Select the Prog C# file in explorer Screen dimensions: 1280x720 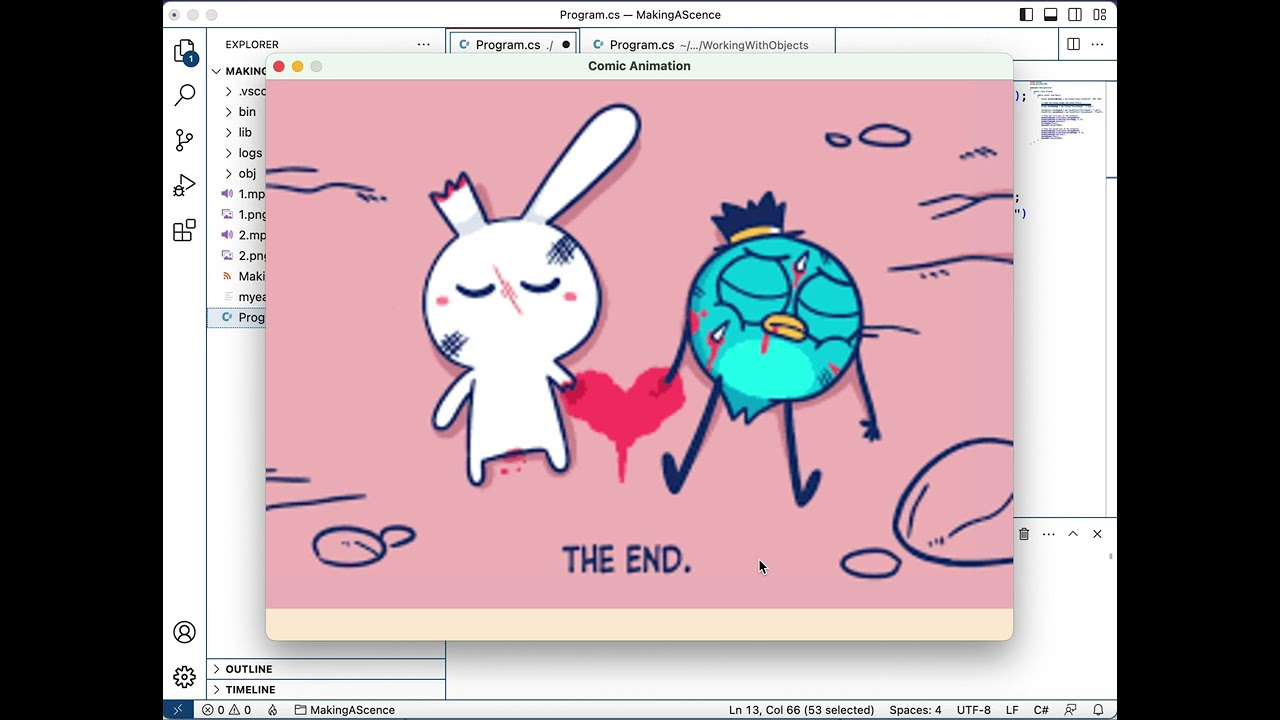pyautogui.click(x=237, y=317)
